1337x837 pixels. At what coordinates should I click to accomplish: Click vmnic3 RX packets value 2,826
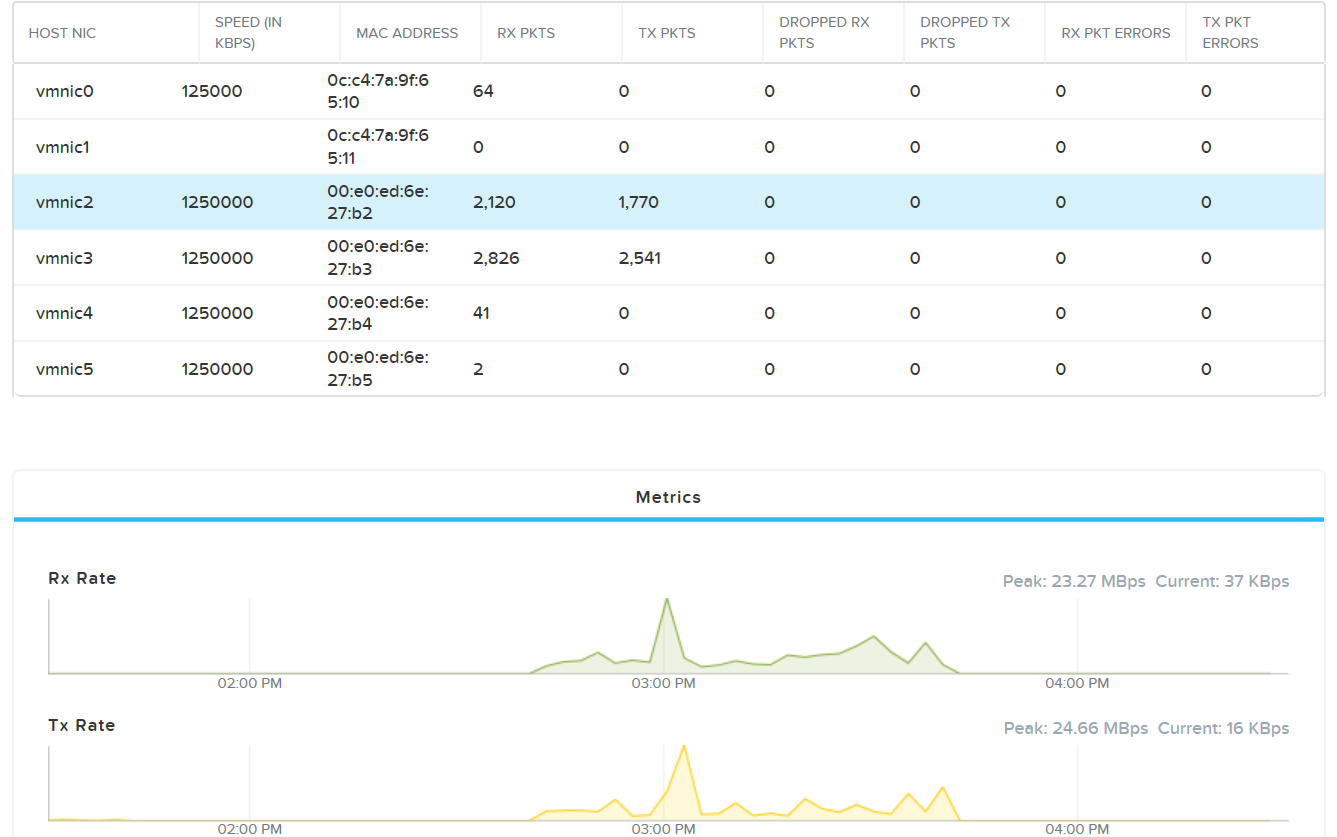click(496, 258)
